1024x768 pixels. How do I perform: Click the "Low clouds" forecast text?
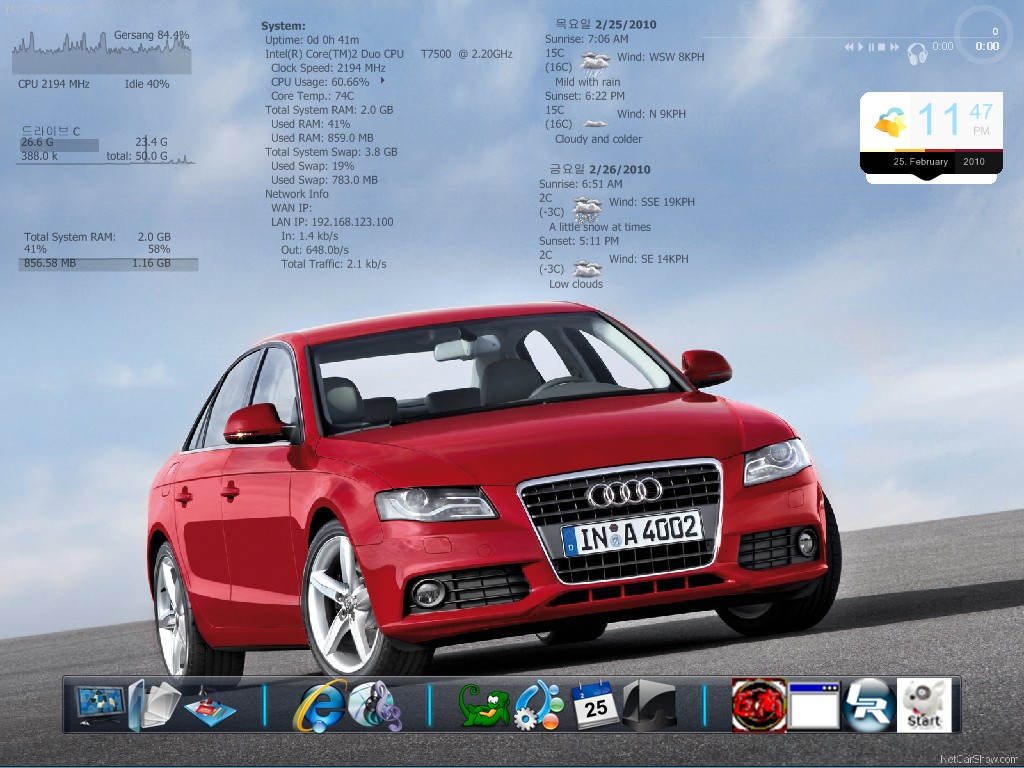(576, 284)
